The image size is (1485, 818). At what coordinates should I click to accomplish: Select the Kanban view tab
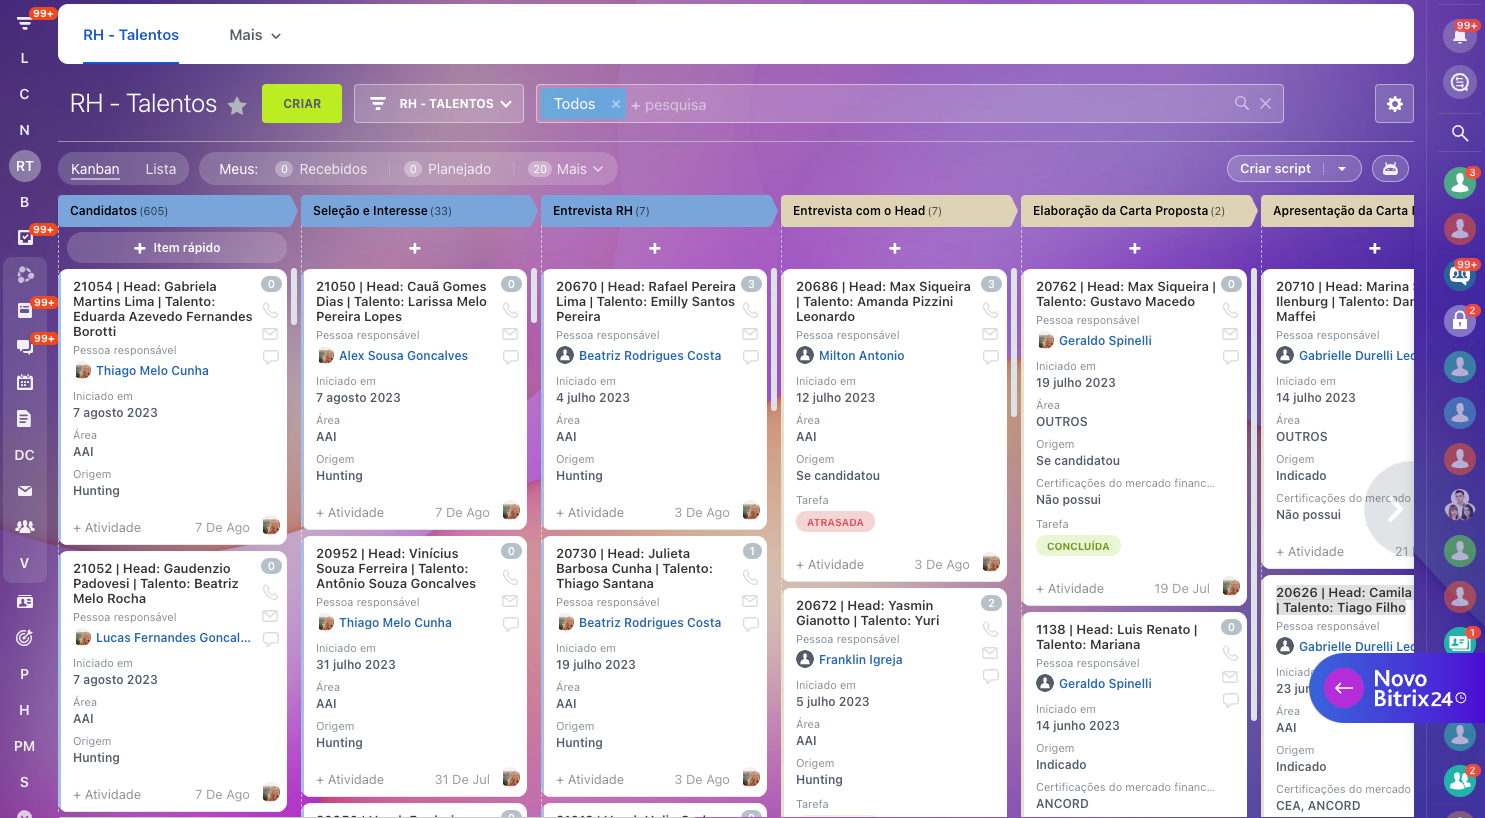tap(95, 169)
